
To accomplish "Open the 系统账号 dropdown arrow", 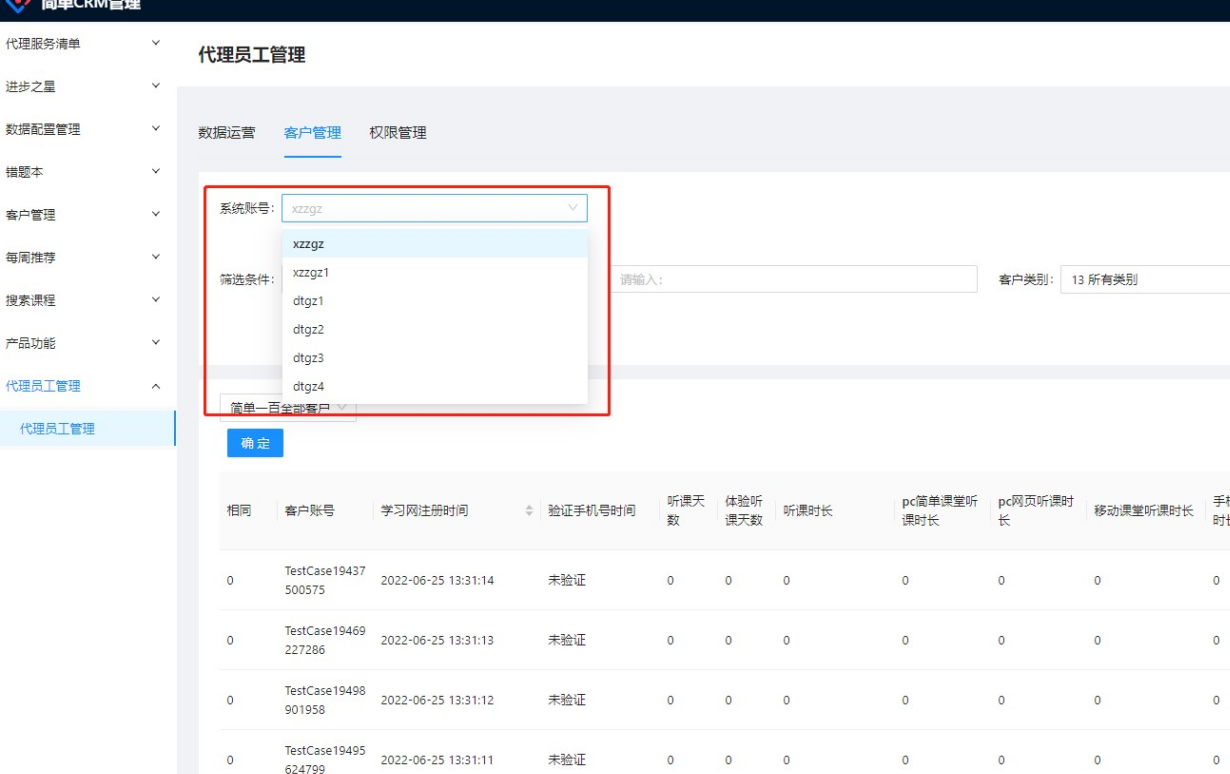I will [572, 208].
